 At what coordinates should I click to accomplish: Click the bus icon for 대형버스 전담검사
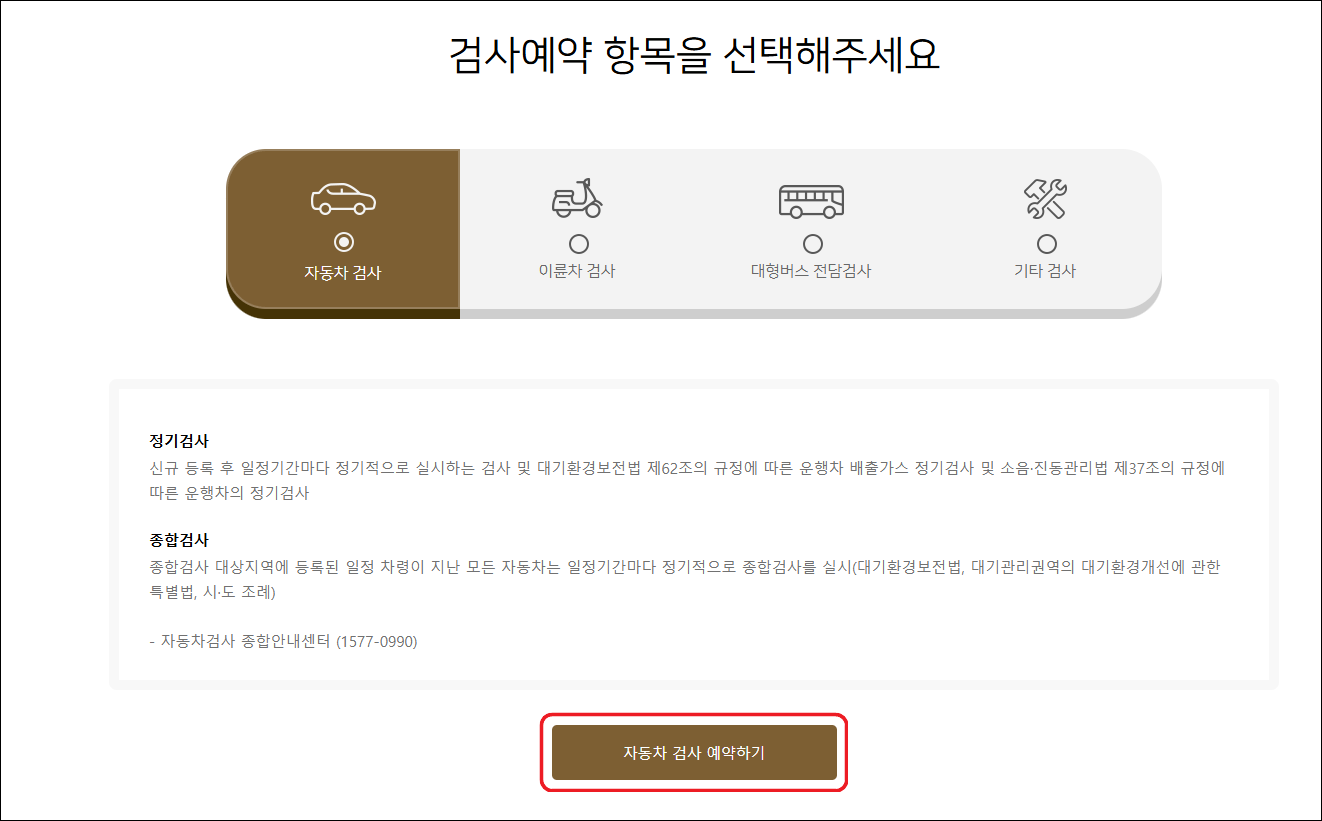click(812, 200)
